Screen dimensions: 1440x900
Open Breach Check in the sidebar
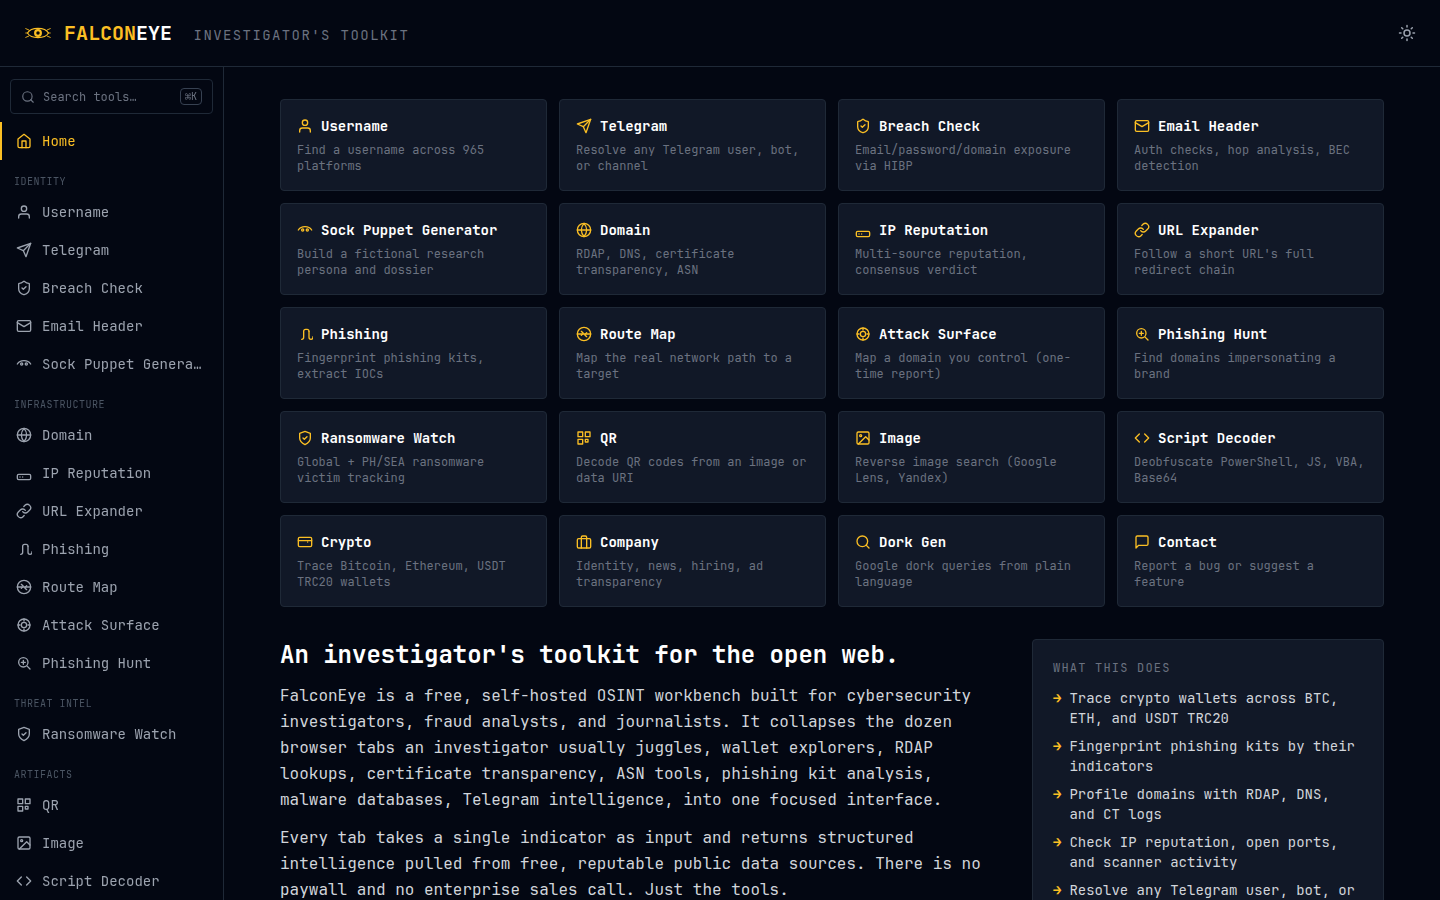pos(112,288)
